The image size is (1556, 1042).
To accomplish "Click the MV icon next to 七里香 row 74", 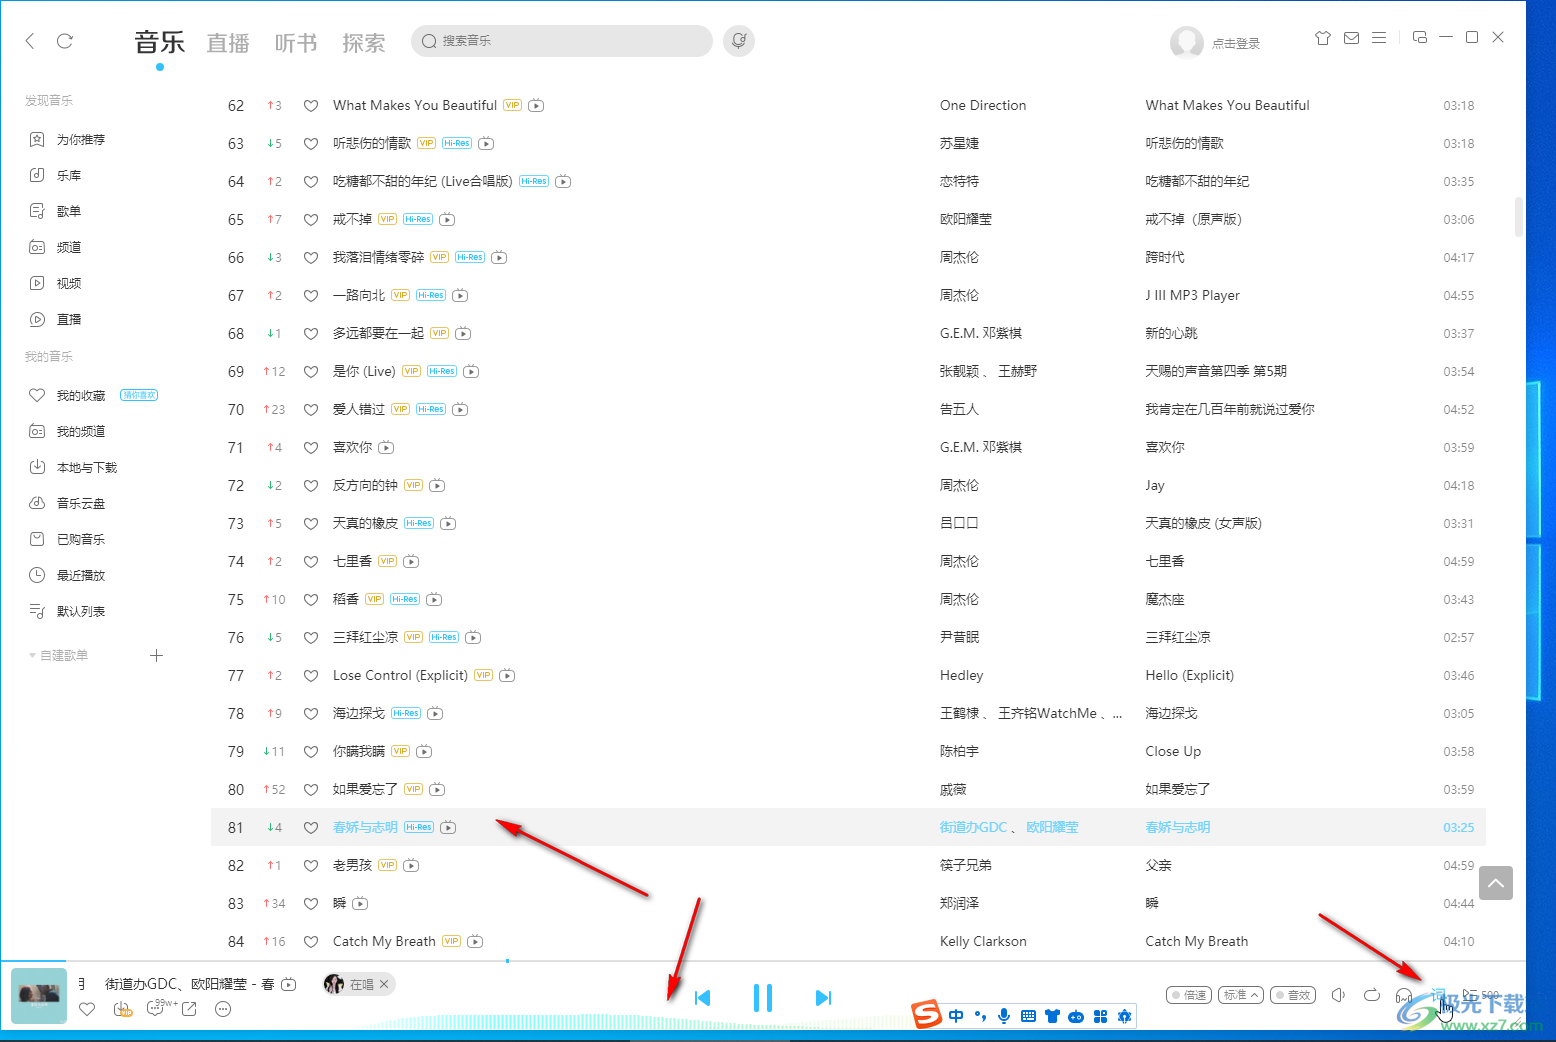I will click(x=411, y=561).
